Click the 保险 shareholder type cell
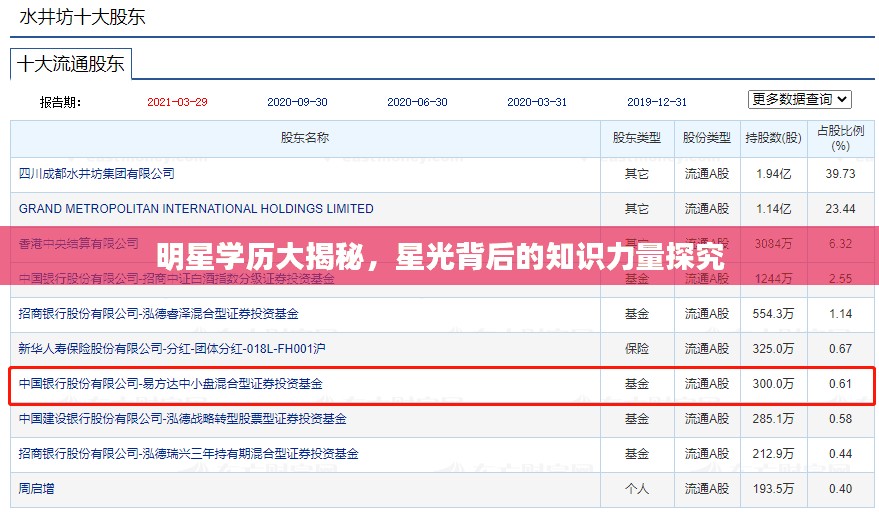The image size is (879, 512). tap(637, 349)
